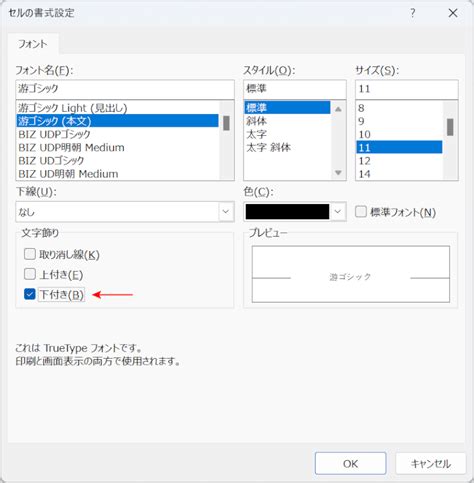Choose BIZ UDP明朝 Medium font
Screen dimensions: 474x483
coord(118,147)
